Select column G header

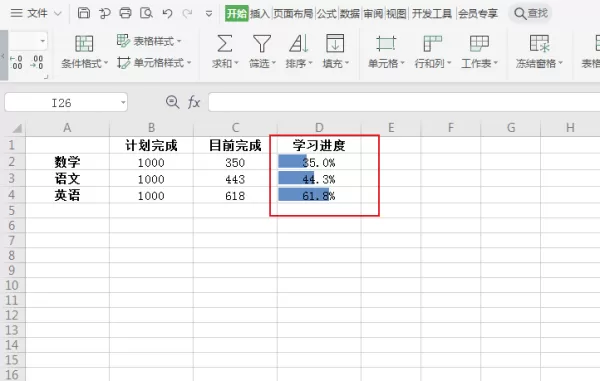pyautogui.click(x=511, y=128)
